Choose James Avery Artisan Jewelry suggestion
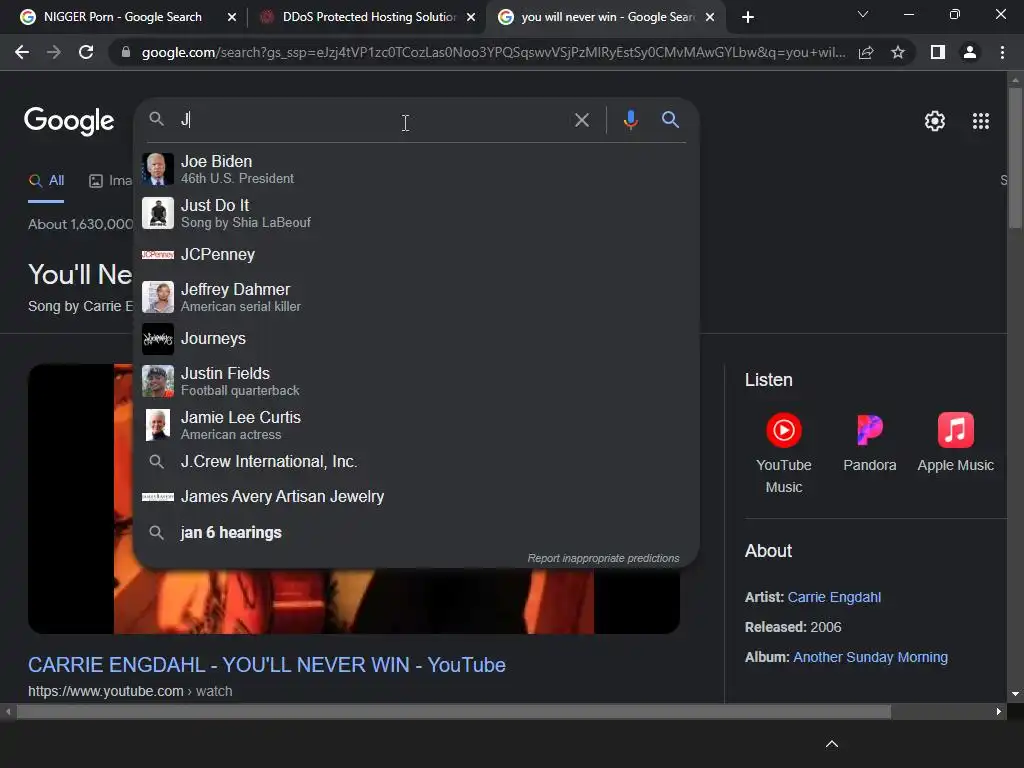 (416, 496)
